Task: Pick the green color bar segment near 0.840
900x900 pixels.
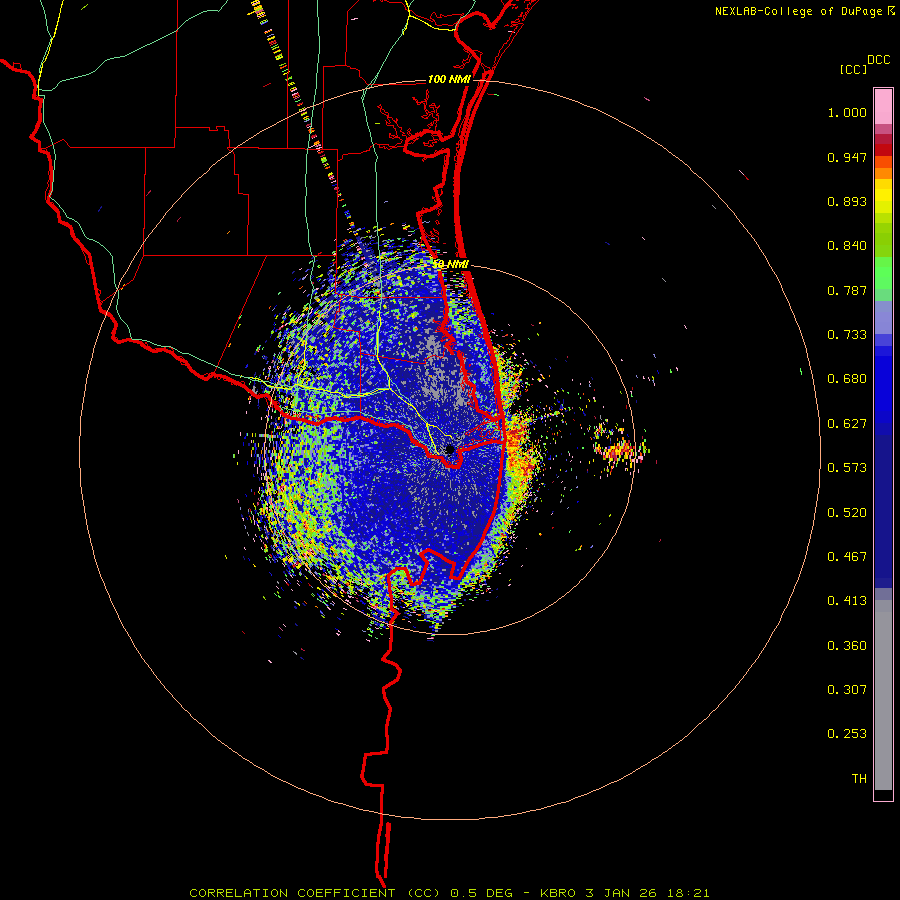Action: tap(883, 239)
